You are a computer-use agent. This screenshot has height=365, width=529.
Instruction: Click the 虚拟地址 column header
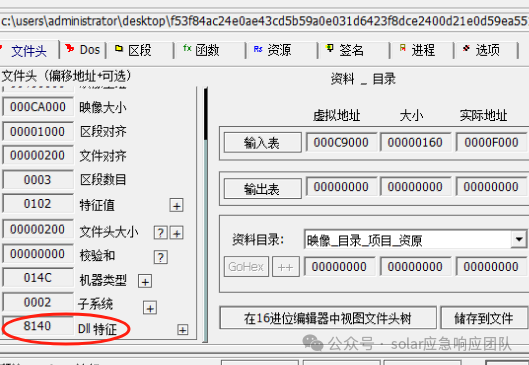click(x=337, y=116)
